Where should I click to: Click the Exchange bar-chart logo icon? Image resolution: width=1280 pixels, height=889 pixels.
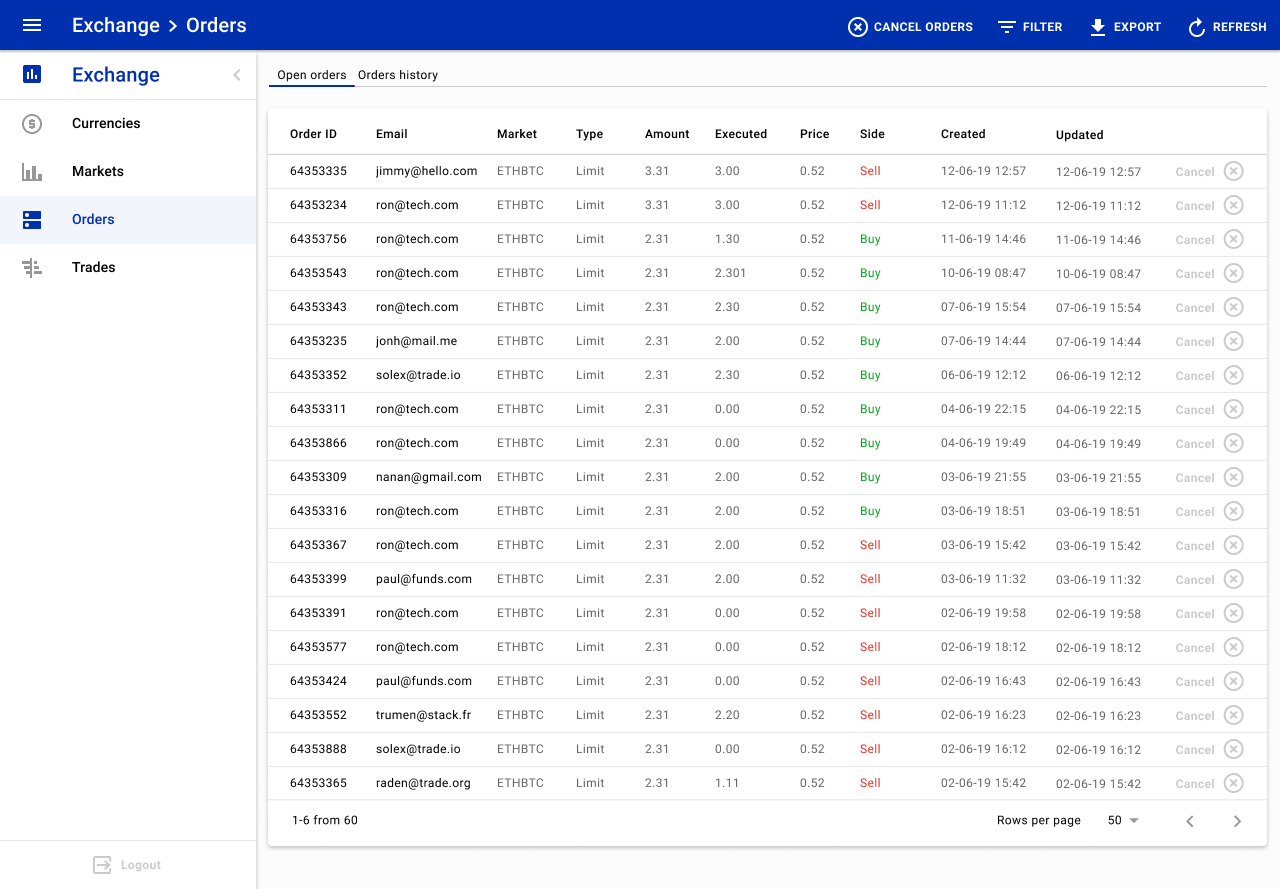[32, 74]
